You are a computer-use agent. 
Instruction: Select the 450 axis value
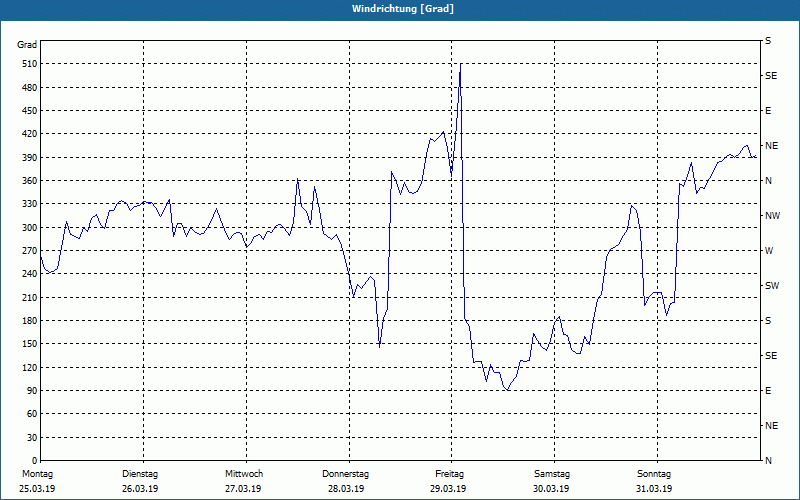click(29, 111)
